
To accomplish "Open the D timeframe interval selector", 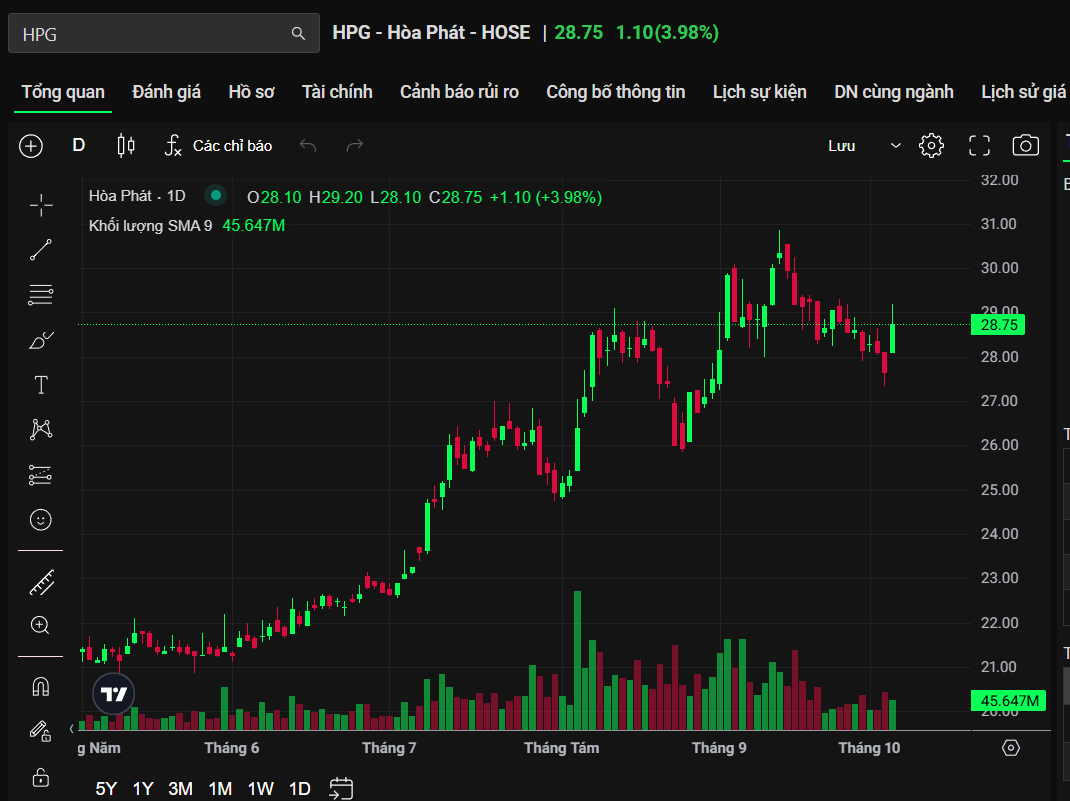I will 79,146.
